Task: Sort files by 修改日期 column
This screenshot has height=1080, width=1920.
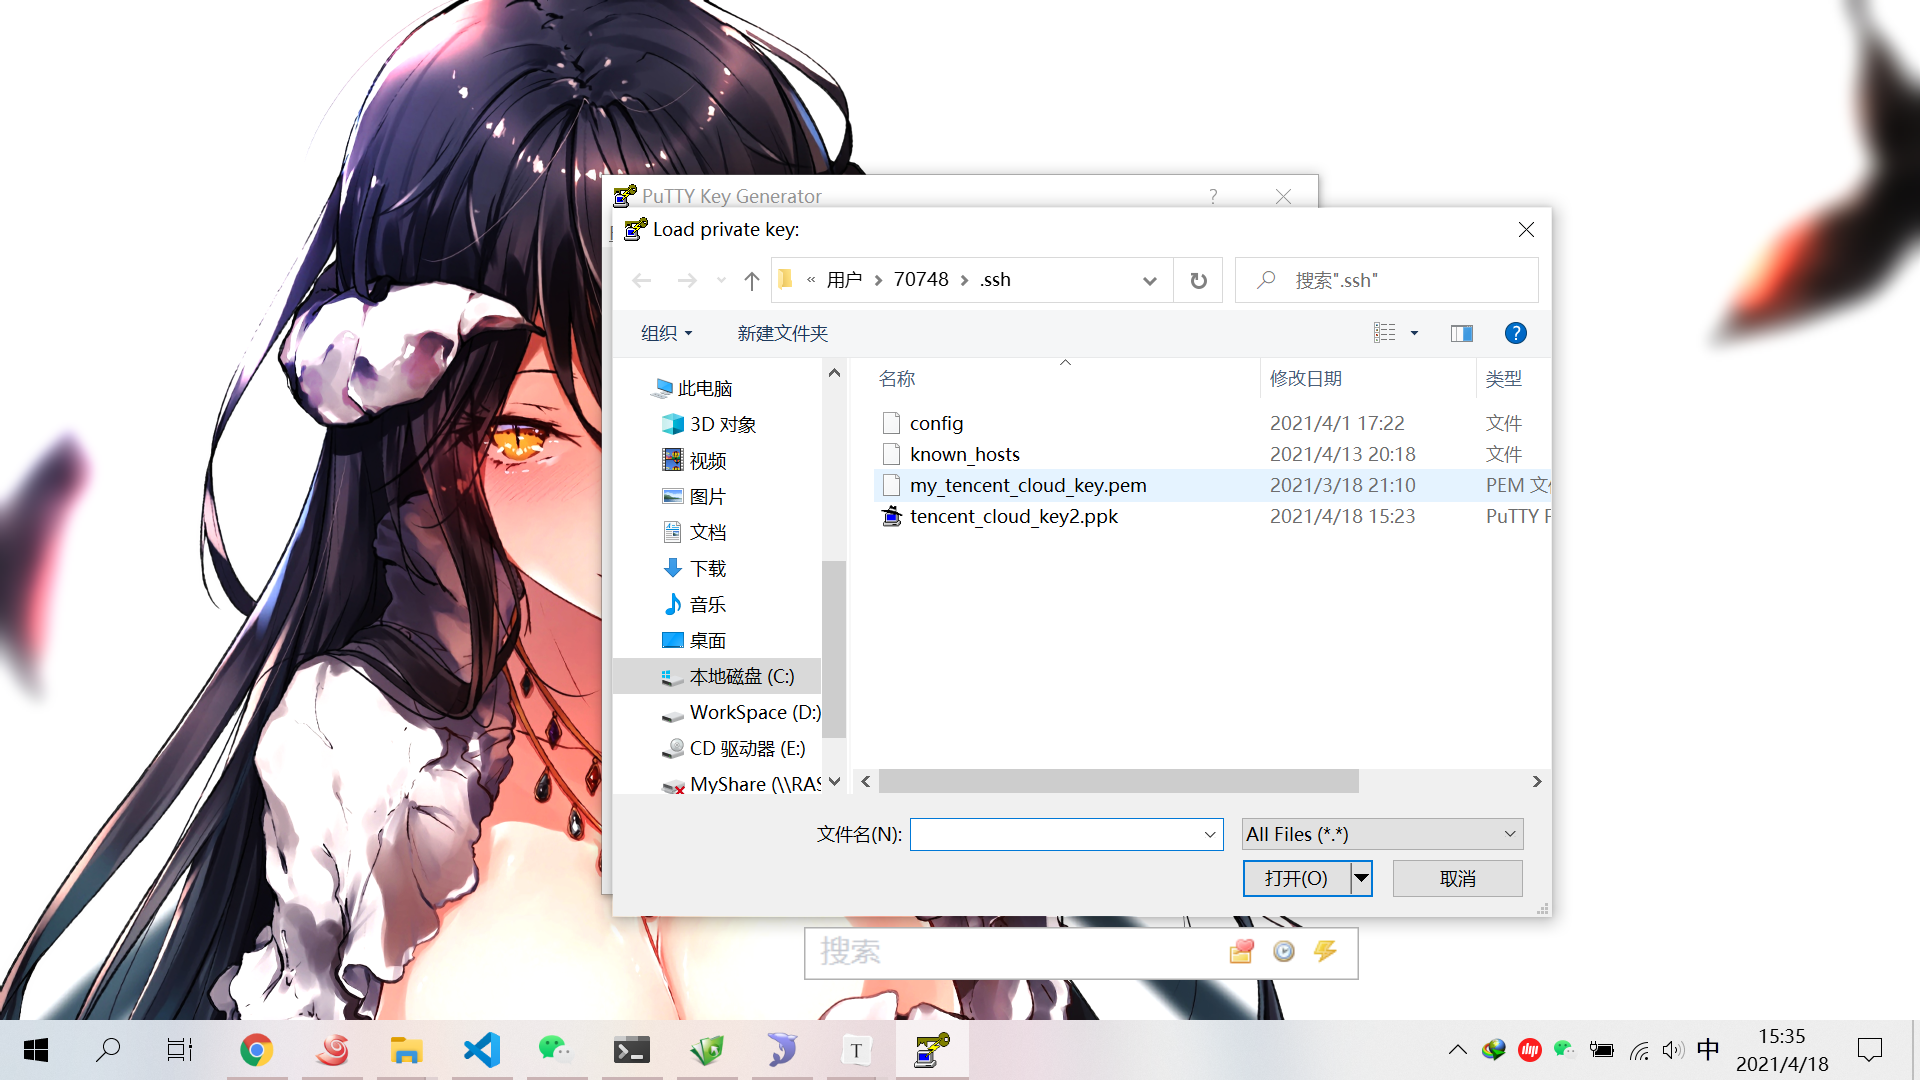Action: (x=1306, y=379)
